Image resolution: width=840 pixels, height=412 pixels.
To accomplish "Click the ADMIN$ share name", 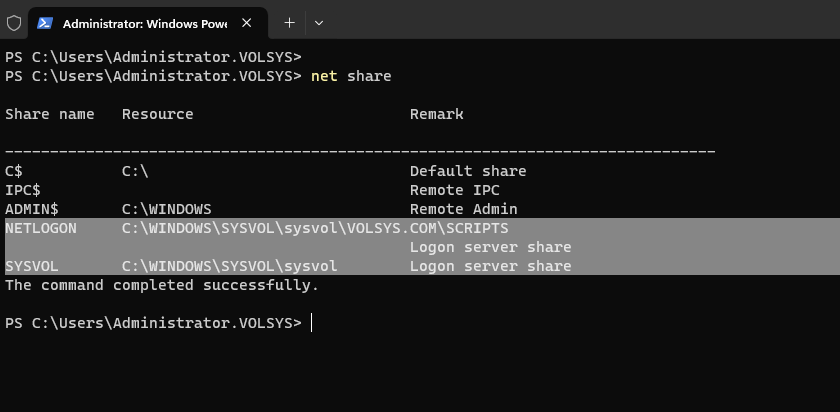I will click(x=32, y=209).
